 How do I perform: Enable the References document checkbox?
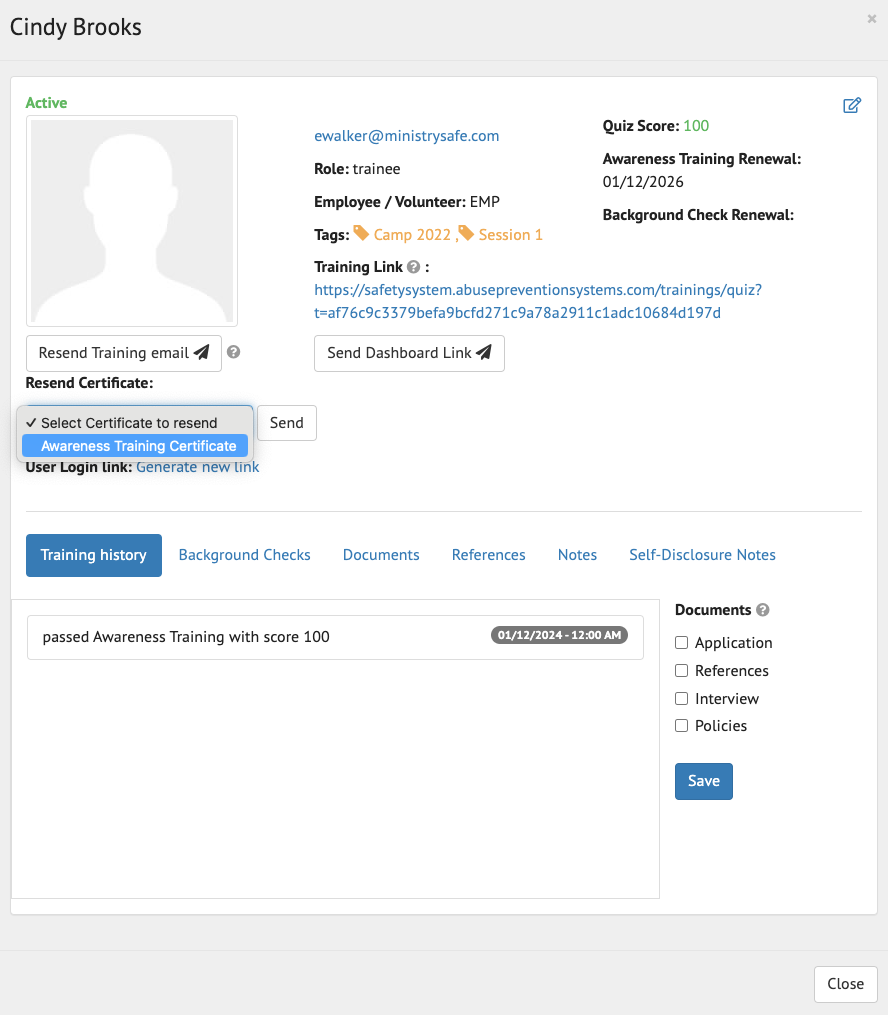point(682,671)
